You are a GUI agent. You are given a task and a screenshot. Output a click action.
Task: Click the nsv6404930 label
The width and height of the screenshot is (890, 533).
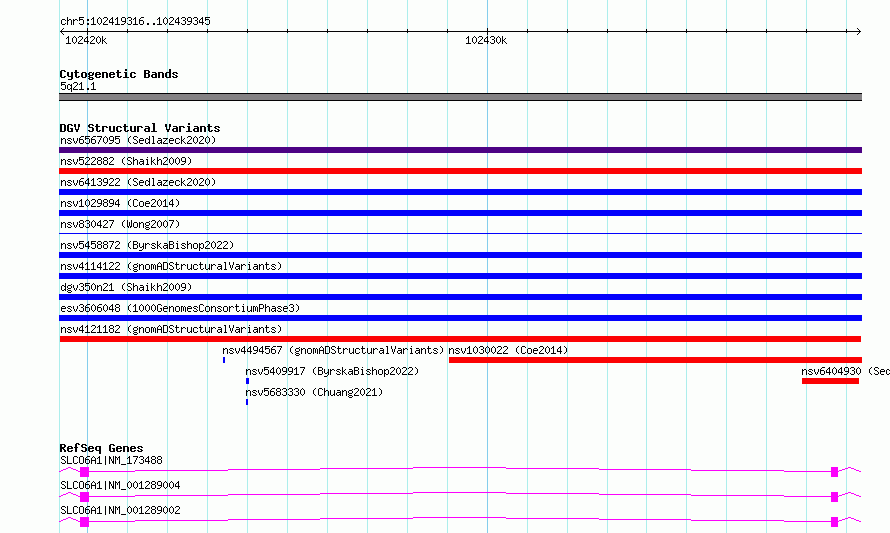pyautogui.click(x=831, y=371)
